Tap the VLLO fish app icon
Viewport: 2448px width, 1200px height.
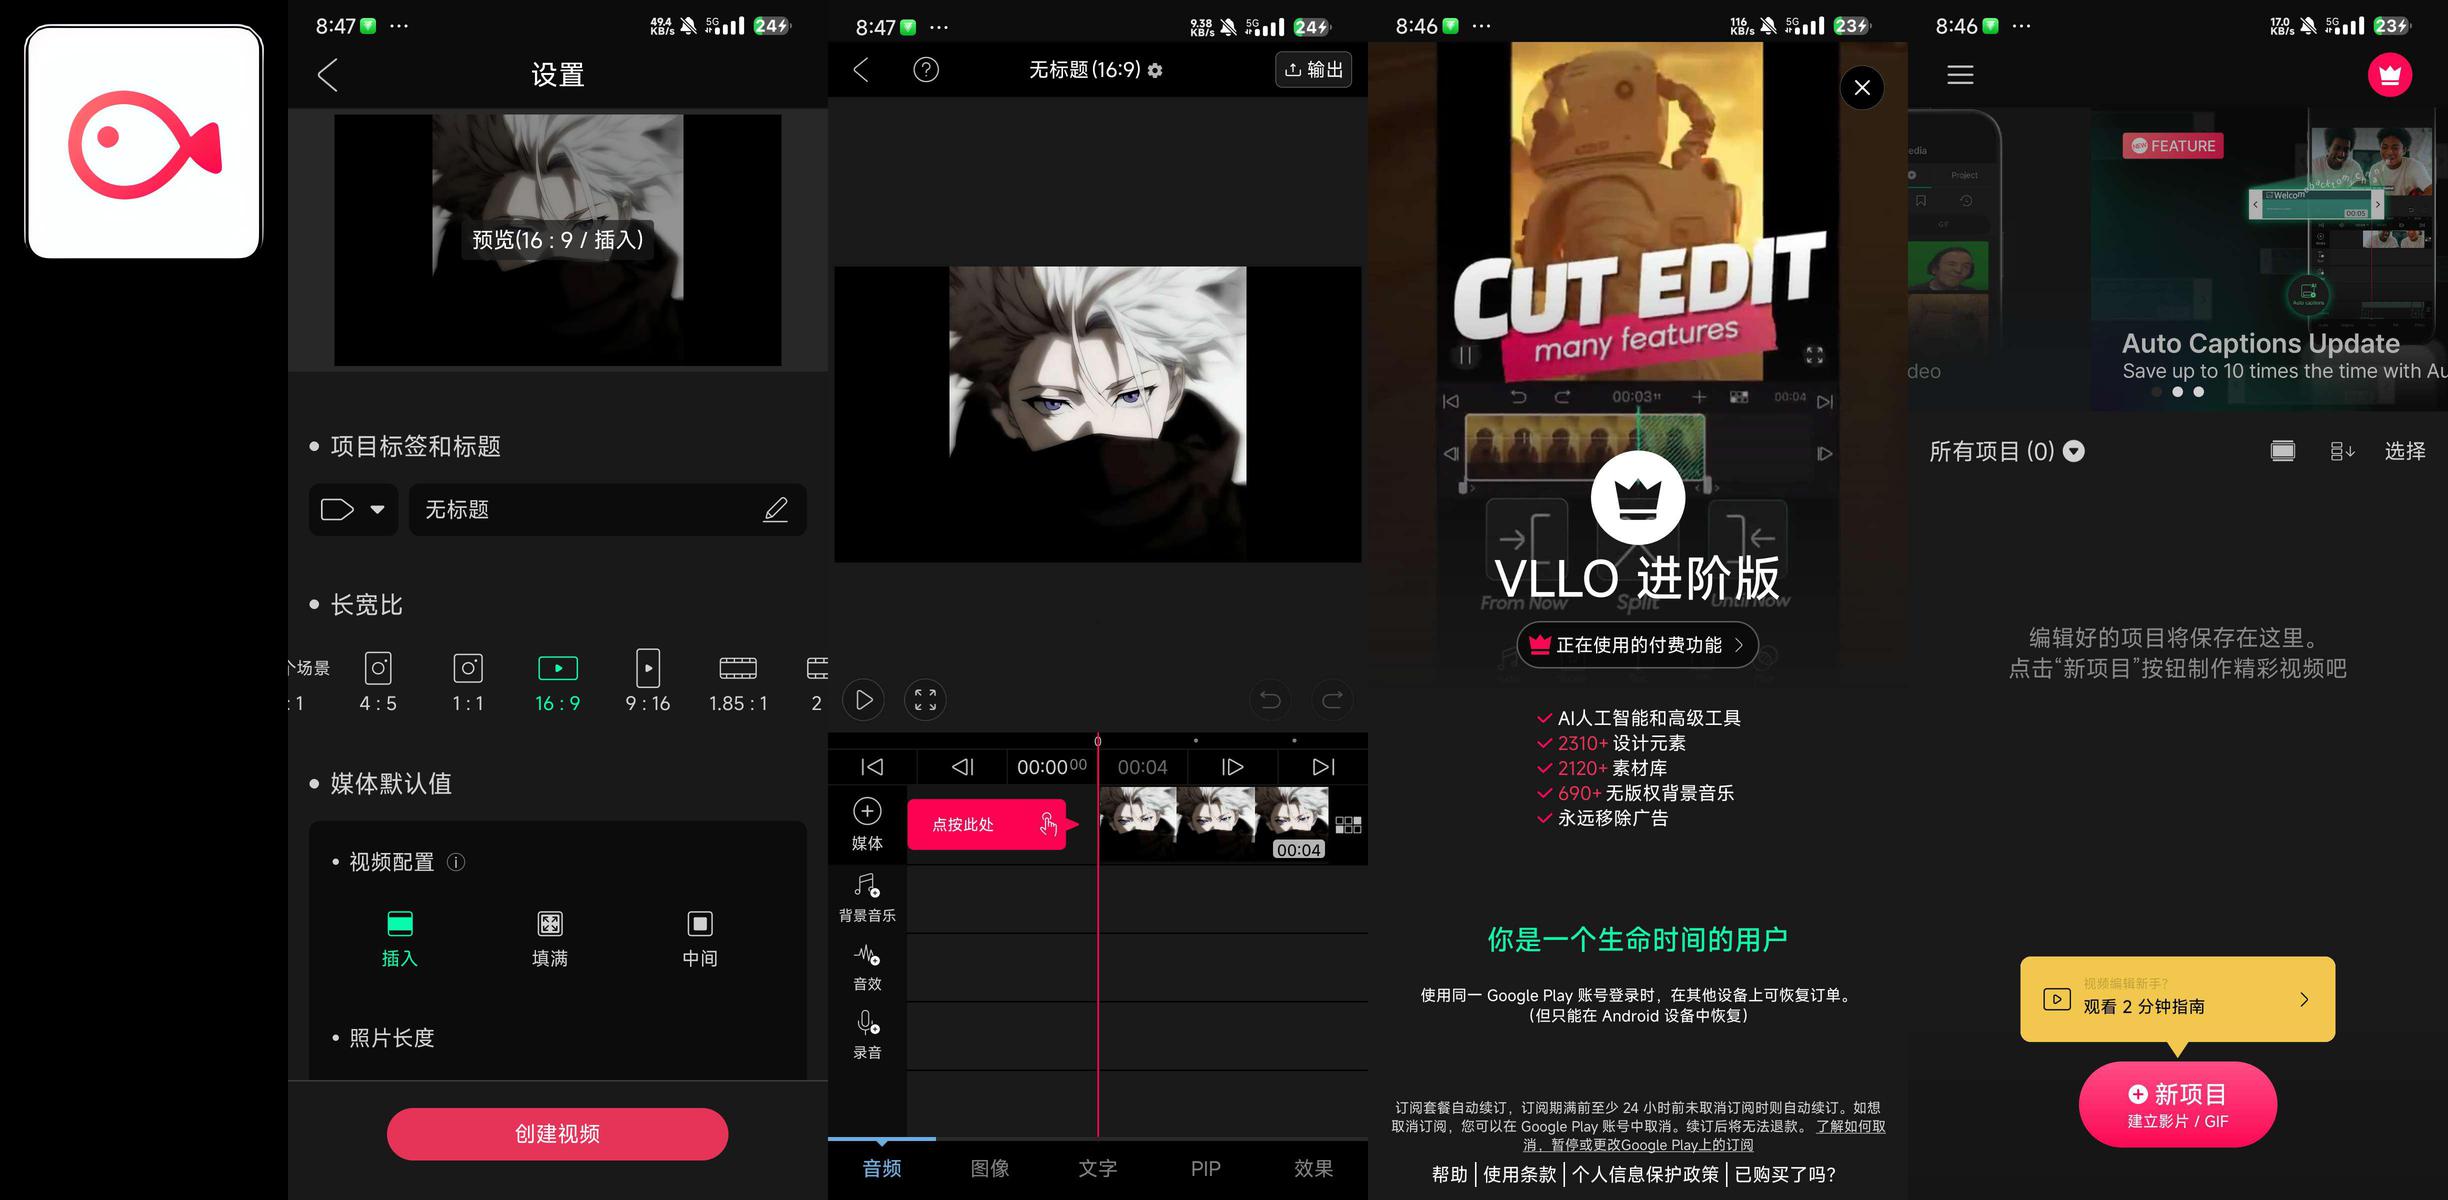point(143,143)
